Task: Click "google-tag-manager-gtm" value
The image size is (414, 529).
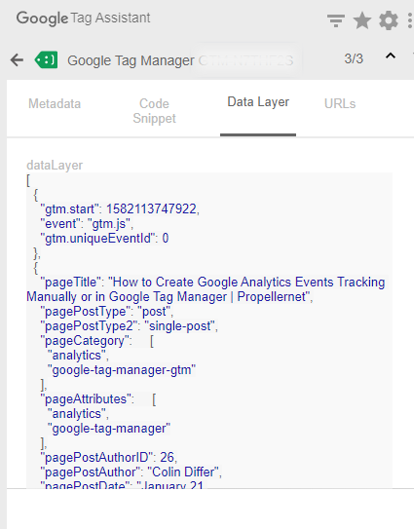Action: click(x=122, y=370)
